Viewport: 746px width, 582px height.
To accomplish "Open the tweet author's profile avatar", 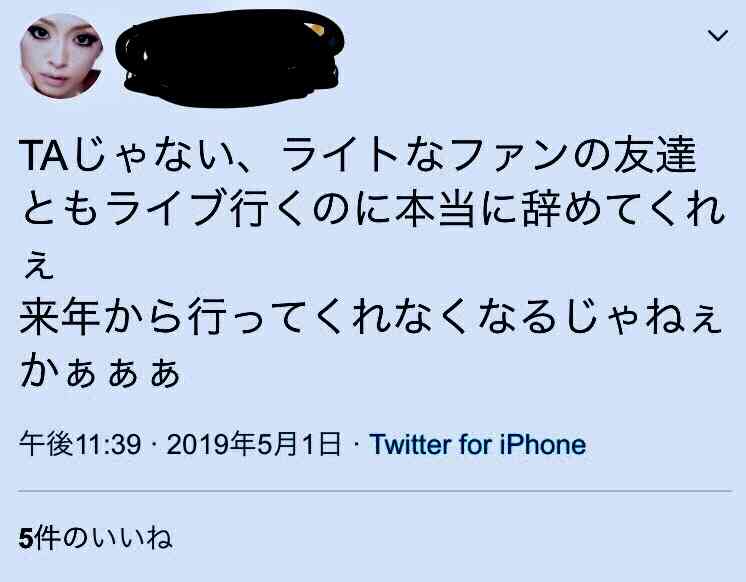I will [x=61, y=56].
